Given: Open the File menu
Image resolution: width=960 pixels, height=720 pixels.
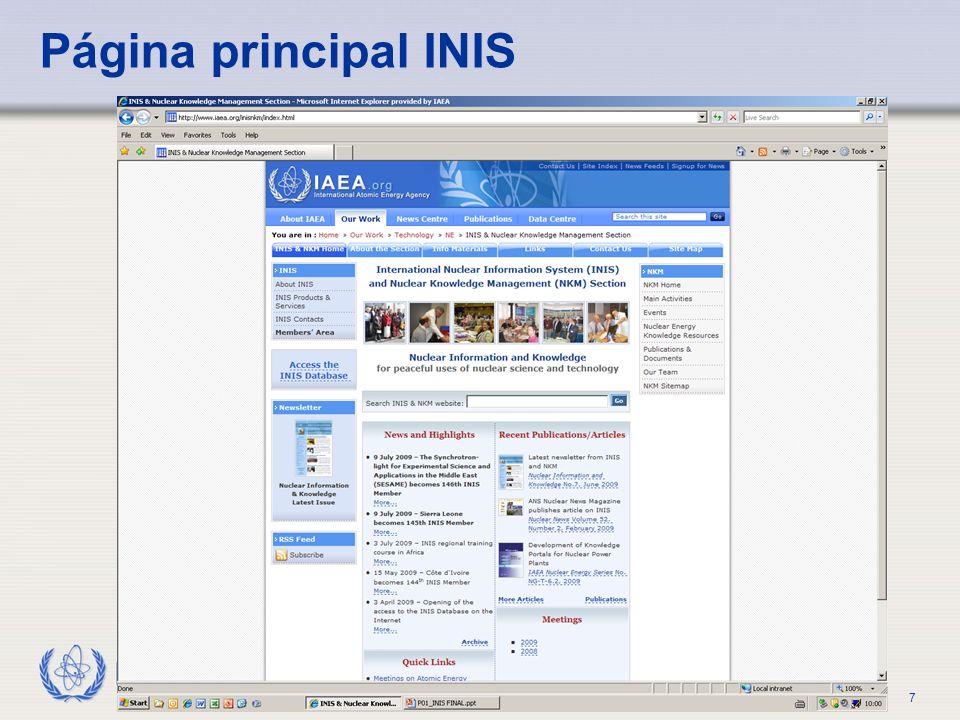Looking at the screenshot, I should click(x=126, y=135).
